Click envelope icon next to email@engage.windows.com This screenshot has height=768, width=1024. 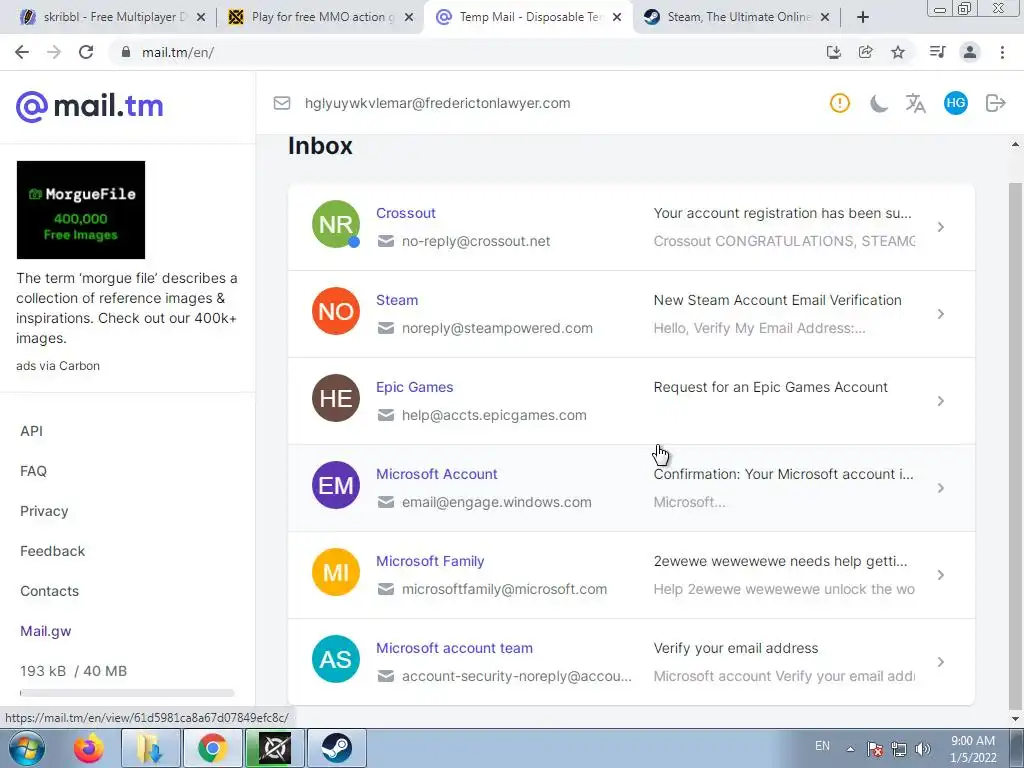point(386,502)
